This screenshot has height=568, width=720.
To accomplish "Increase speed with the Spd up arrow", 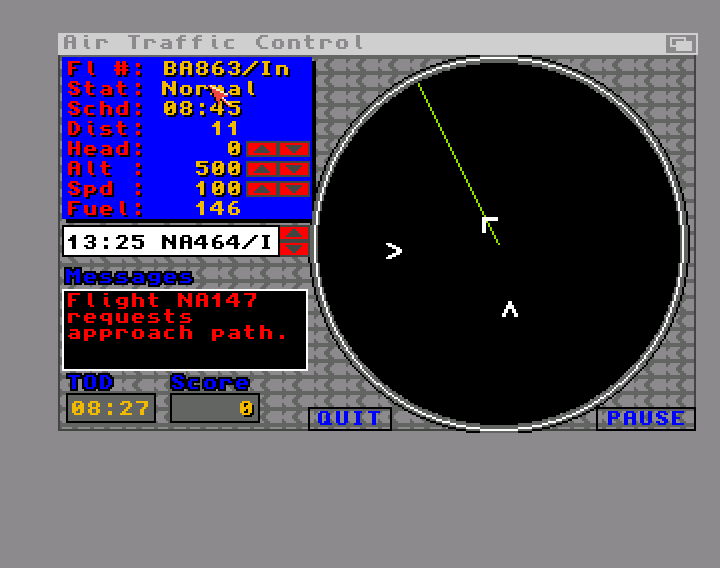I will (x=261, y=189).
